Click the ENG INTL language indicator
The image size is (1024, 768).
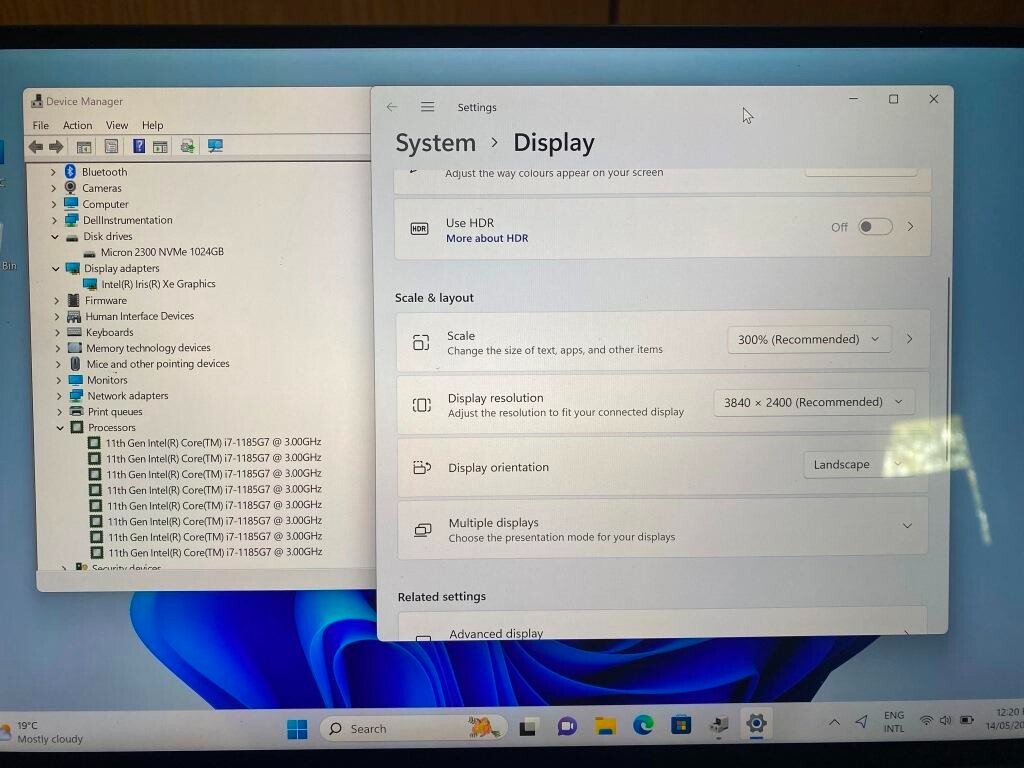point(893,722)
